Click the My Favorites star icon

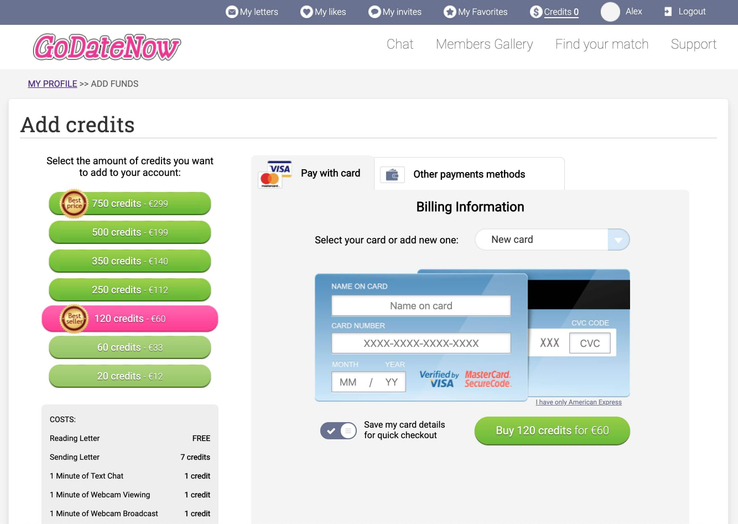click(449, 12)
